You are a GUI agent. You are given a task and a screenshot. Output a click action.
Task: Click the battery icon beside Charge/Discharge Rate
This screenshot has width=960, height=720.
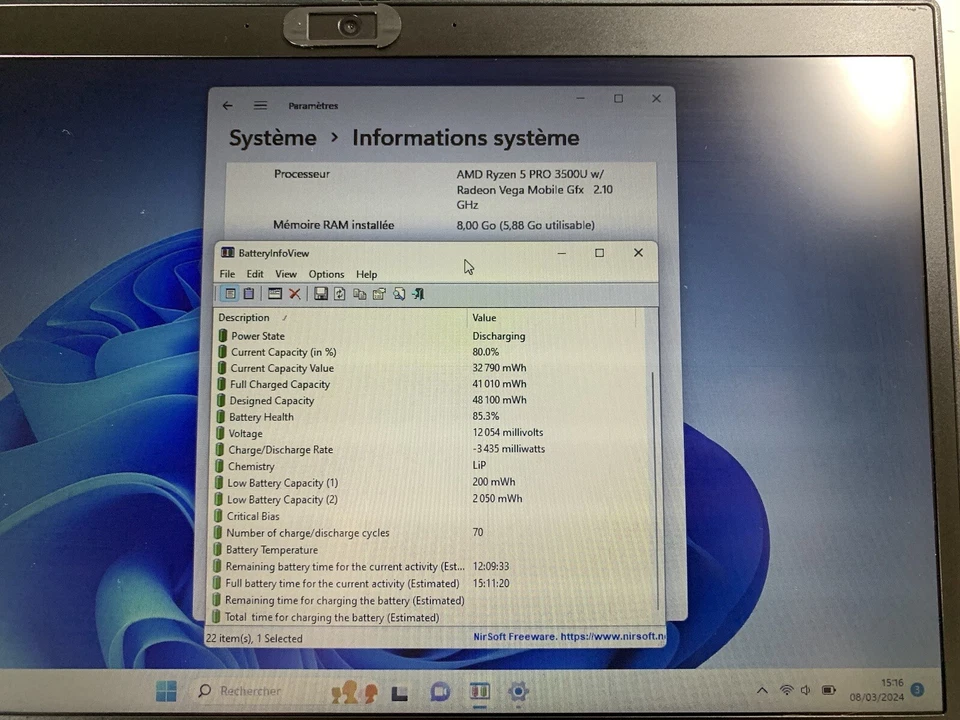pos(220,449)
